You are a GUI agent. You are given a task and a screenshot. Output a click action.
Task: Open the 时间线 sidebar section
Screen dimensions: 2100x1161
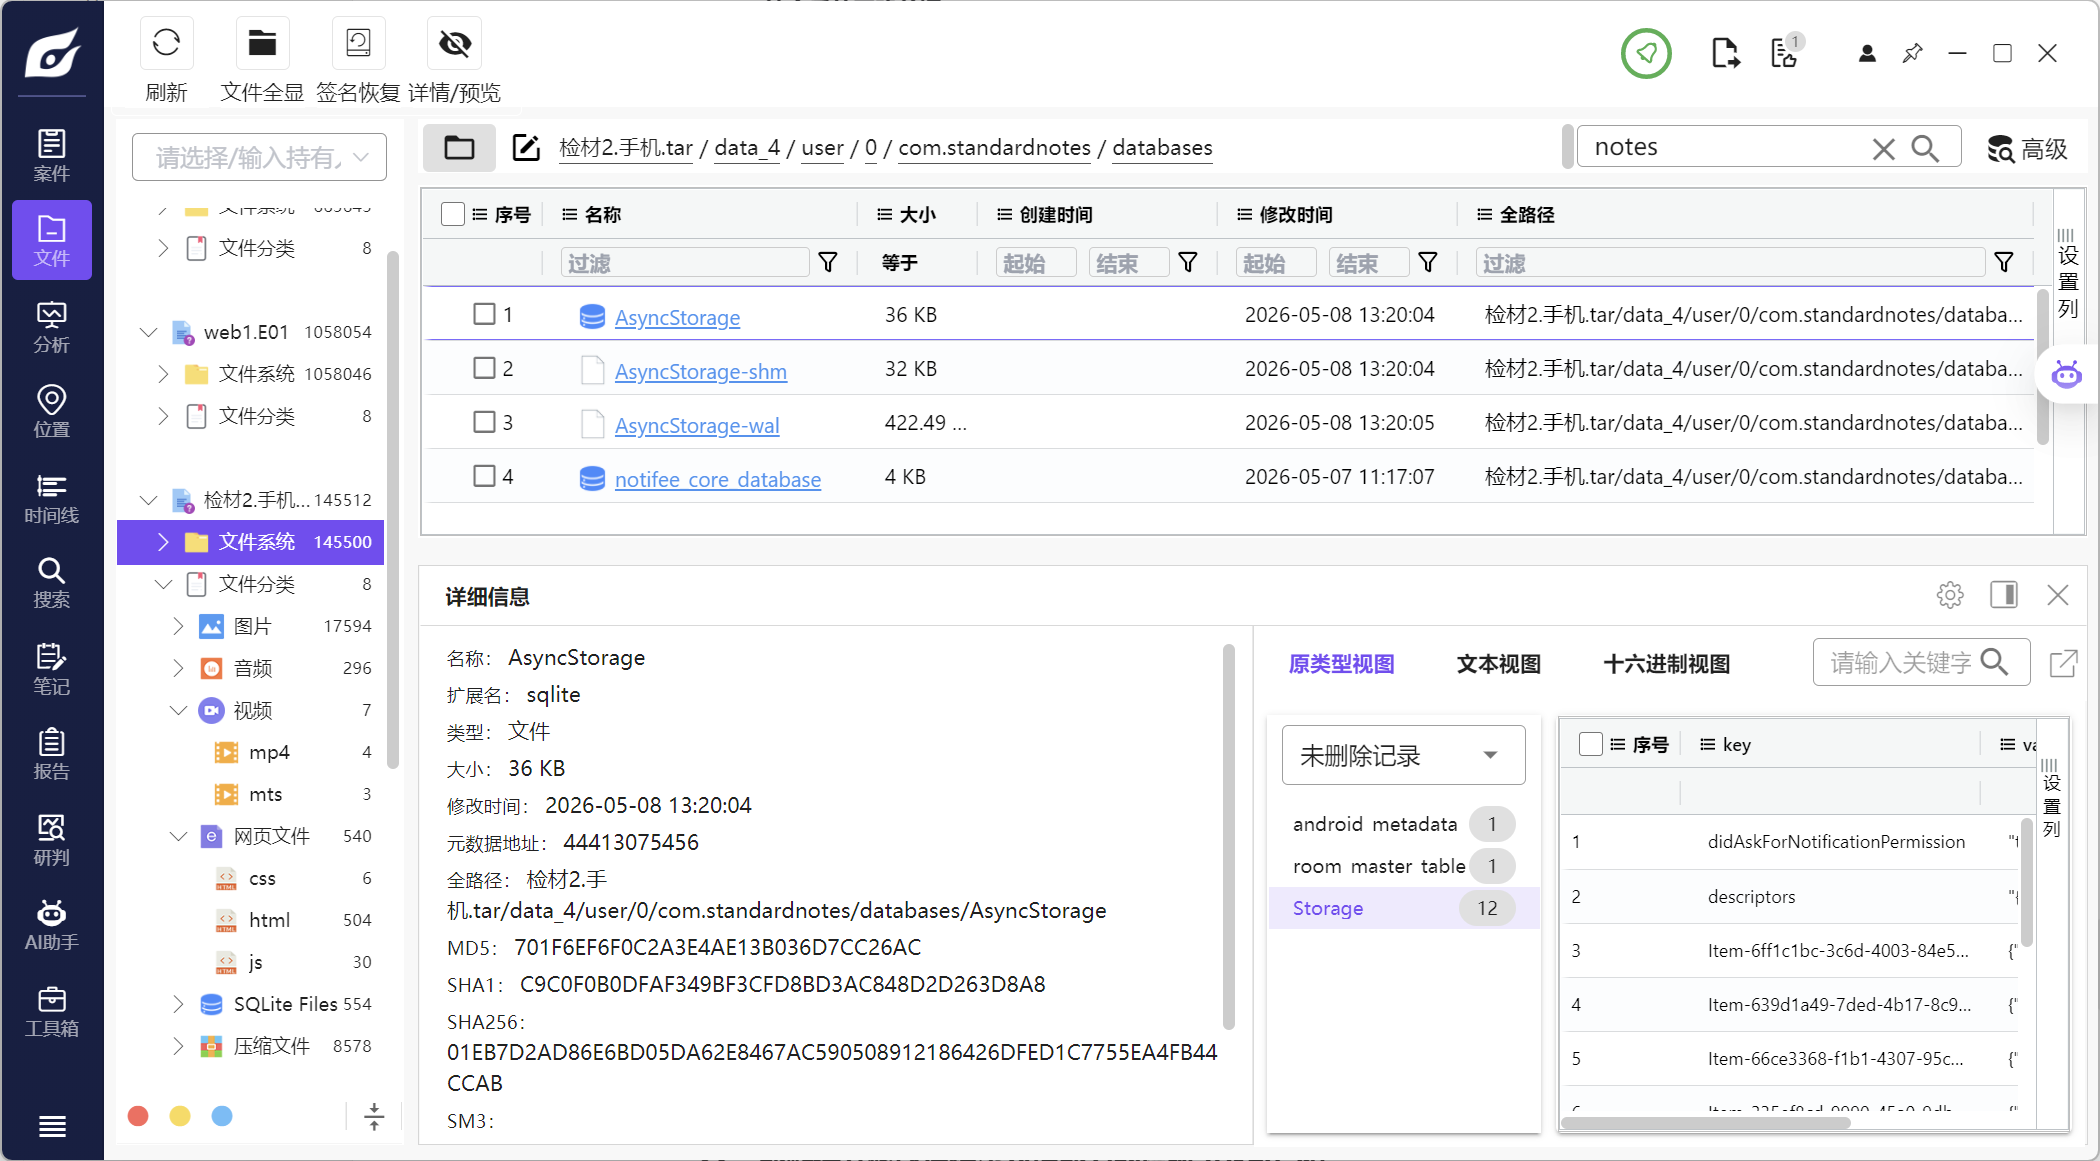coord(52,498)
